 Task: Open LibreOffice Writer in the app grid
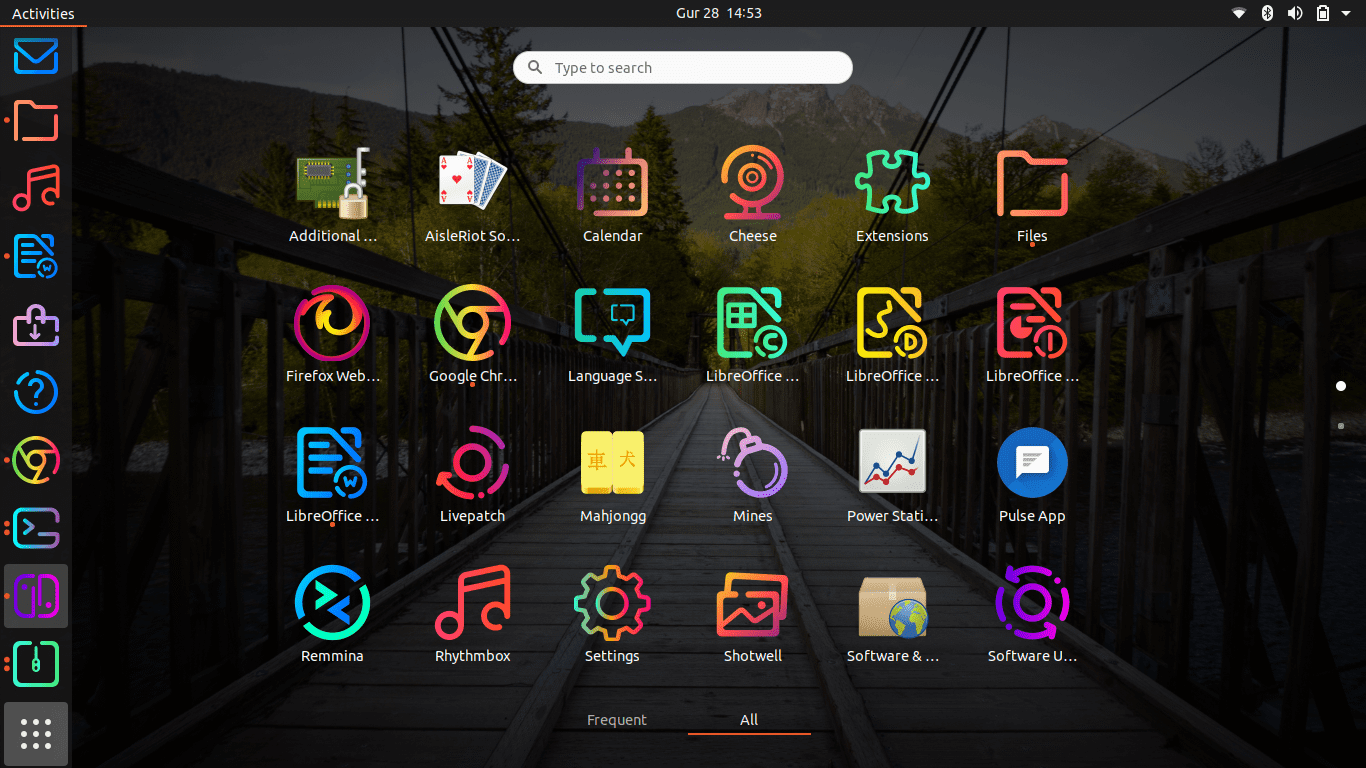(x=332, y=476)
